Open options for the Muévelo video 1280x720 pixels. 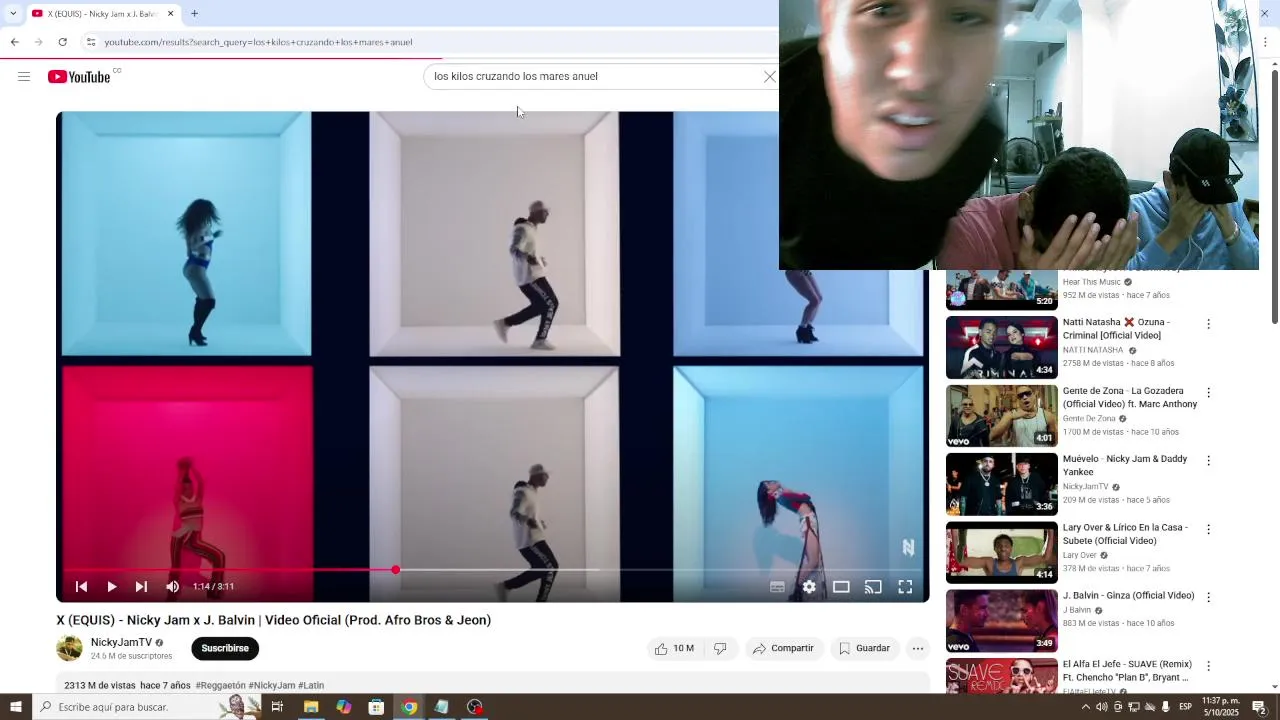tap(1208, 461)
